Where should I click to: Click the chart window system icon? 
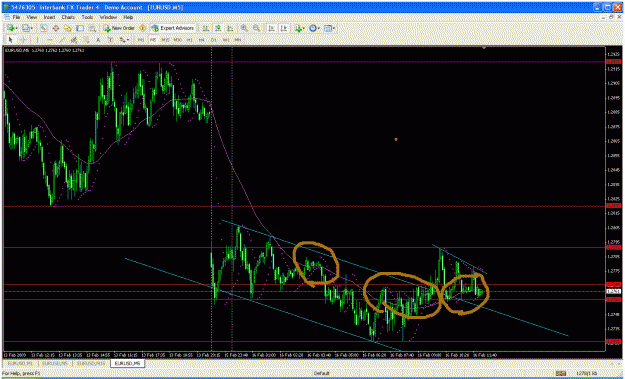click(x=6, y=18)
